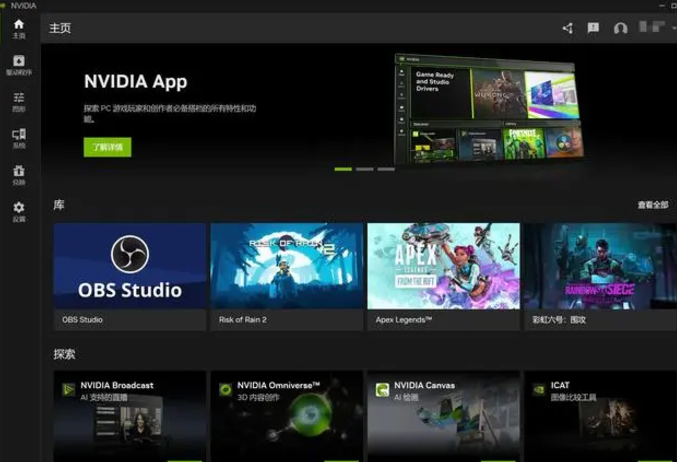
Task: Open the NVIDIA Omniverse™ explore card title
Action: [x=278, y=385]
